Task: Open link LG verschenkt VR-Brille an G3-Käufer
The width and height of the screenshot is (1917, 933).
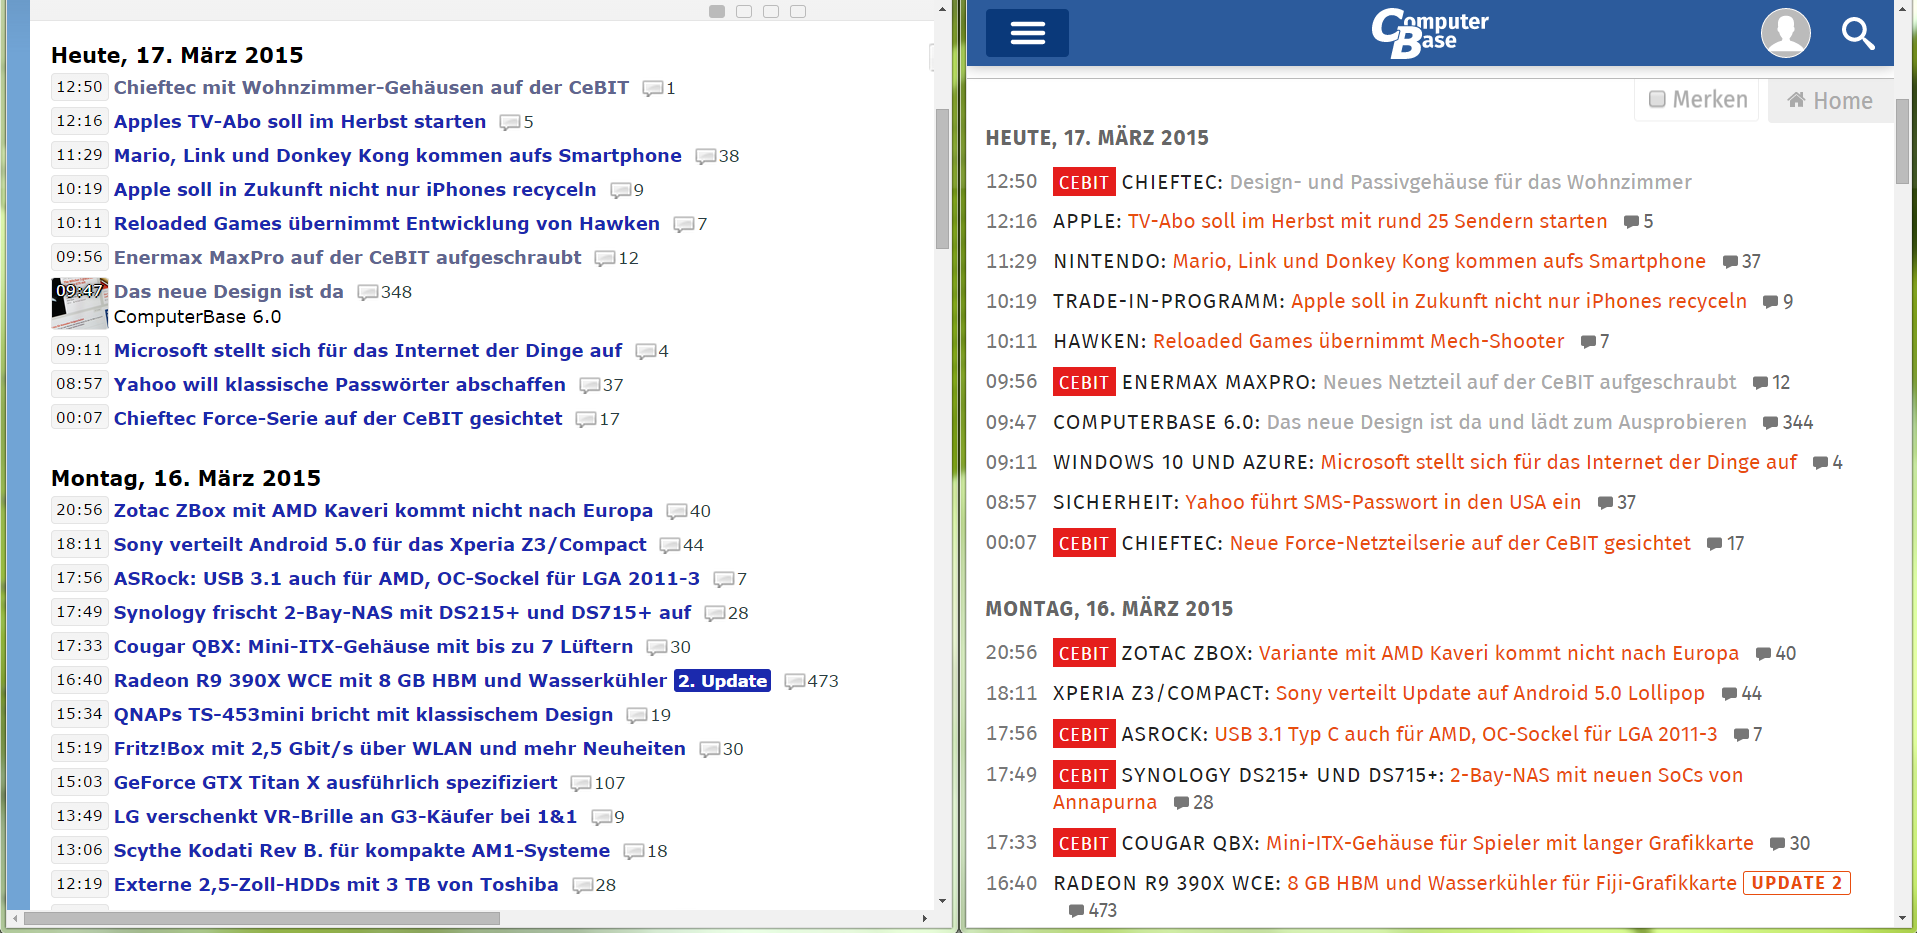Action: (x=346, y=816)
